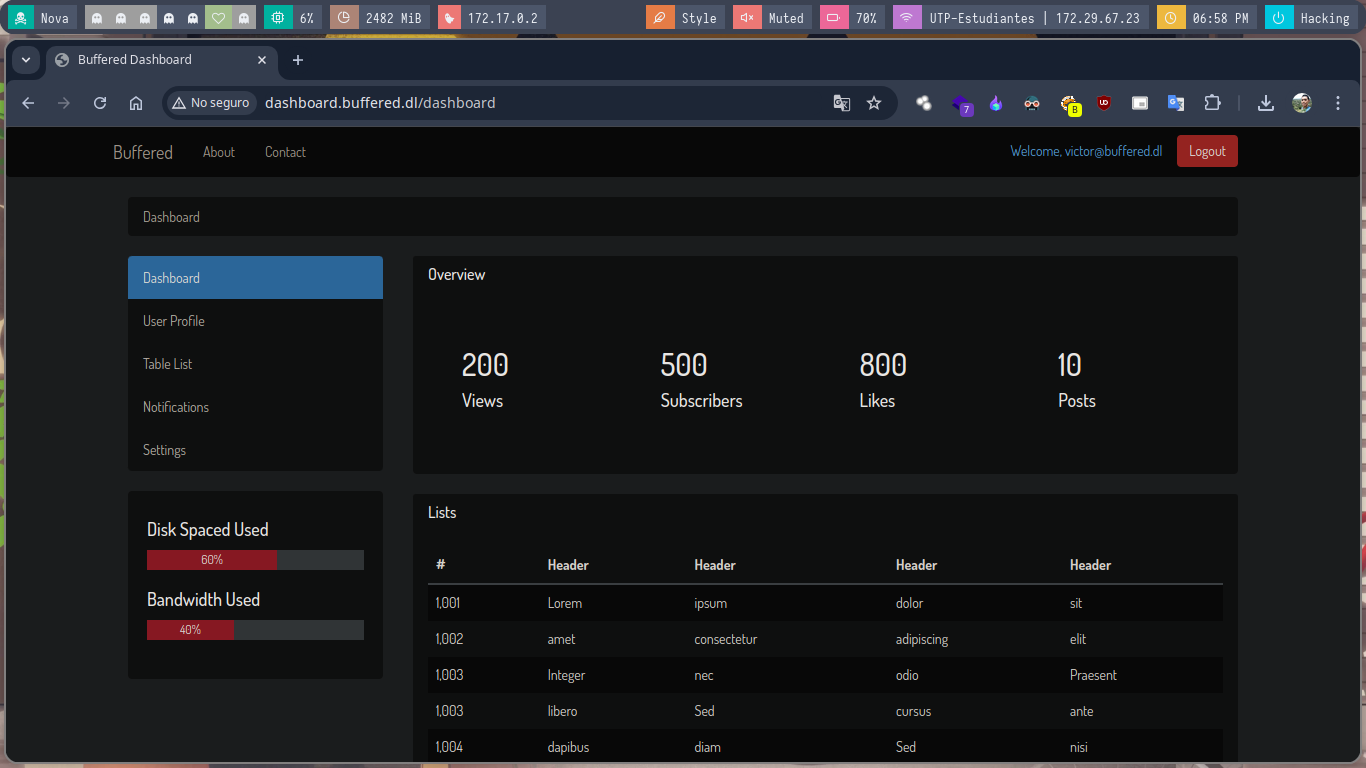
Task: Open Table List from the sidebar menu
Action: coord(168,364)
